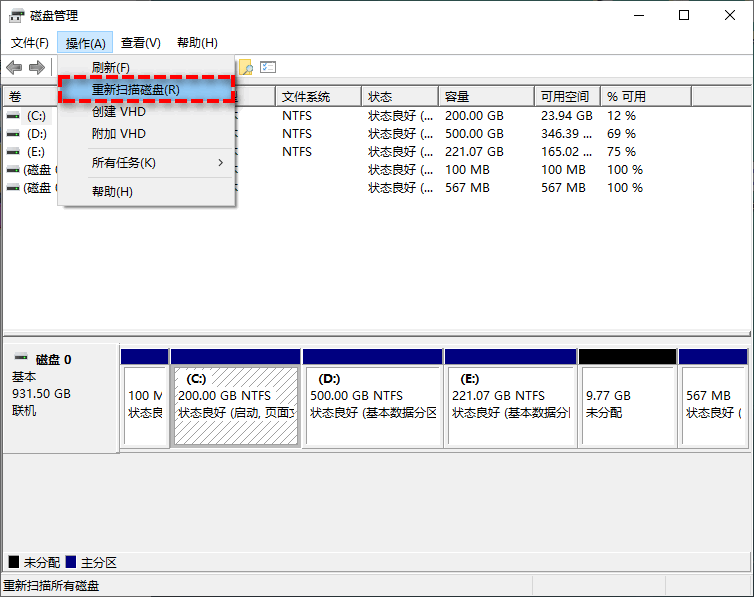754x597 pixels.
Task: Maximize the Disk Management window
Action: point(684,15)
